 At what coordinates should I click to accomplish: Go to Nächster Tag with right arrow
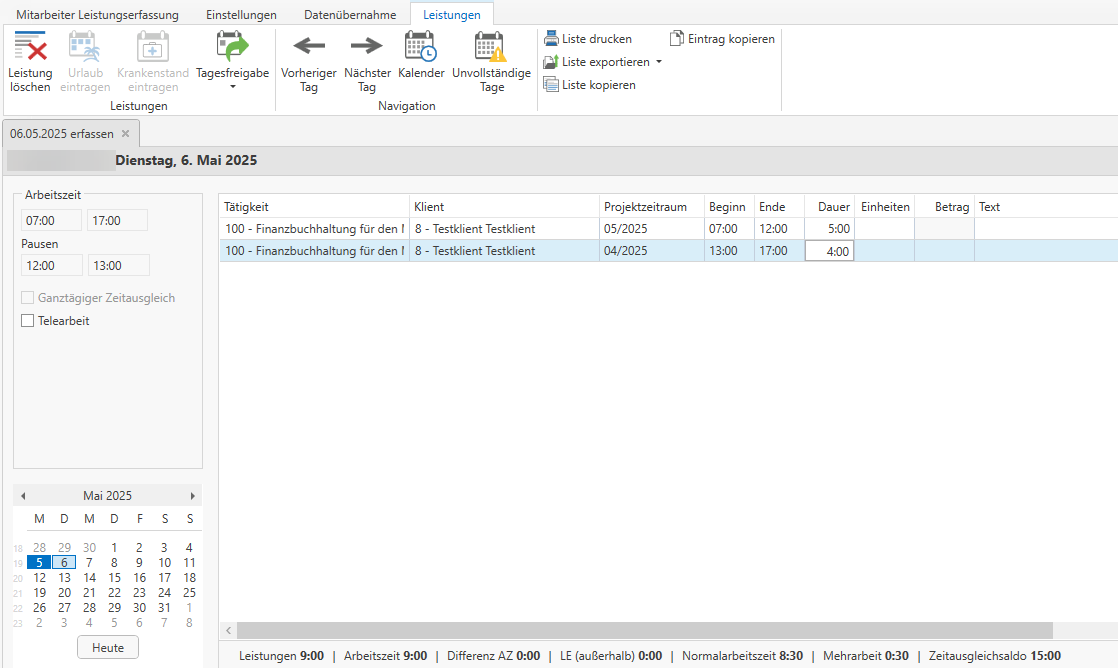[x=367, y=46]
